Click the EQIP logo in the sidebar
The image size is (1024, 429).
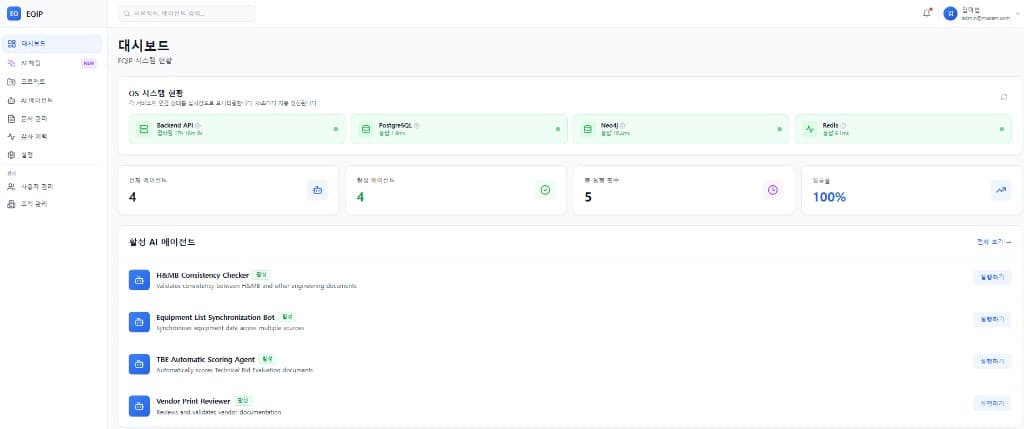point(14,14)
